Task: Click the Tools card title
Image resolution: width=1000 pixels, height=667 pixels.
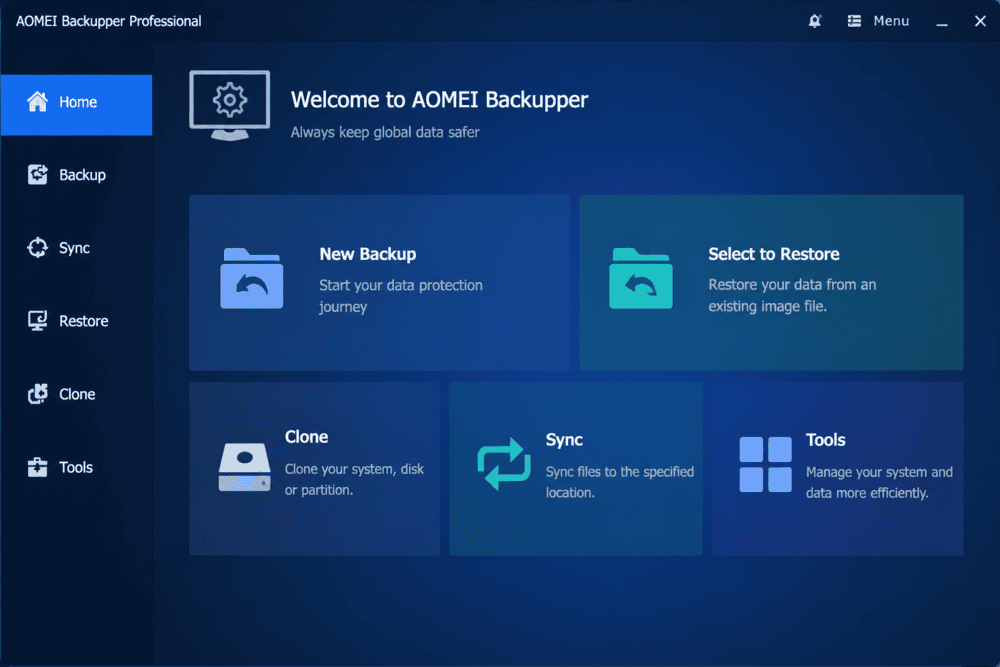Action: click(825, 440)
